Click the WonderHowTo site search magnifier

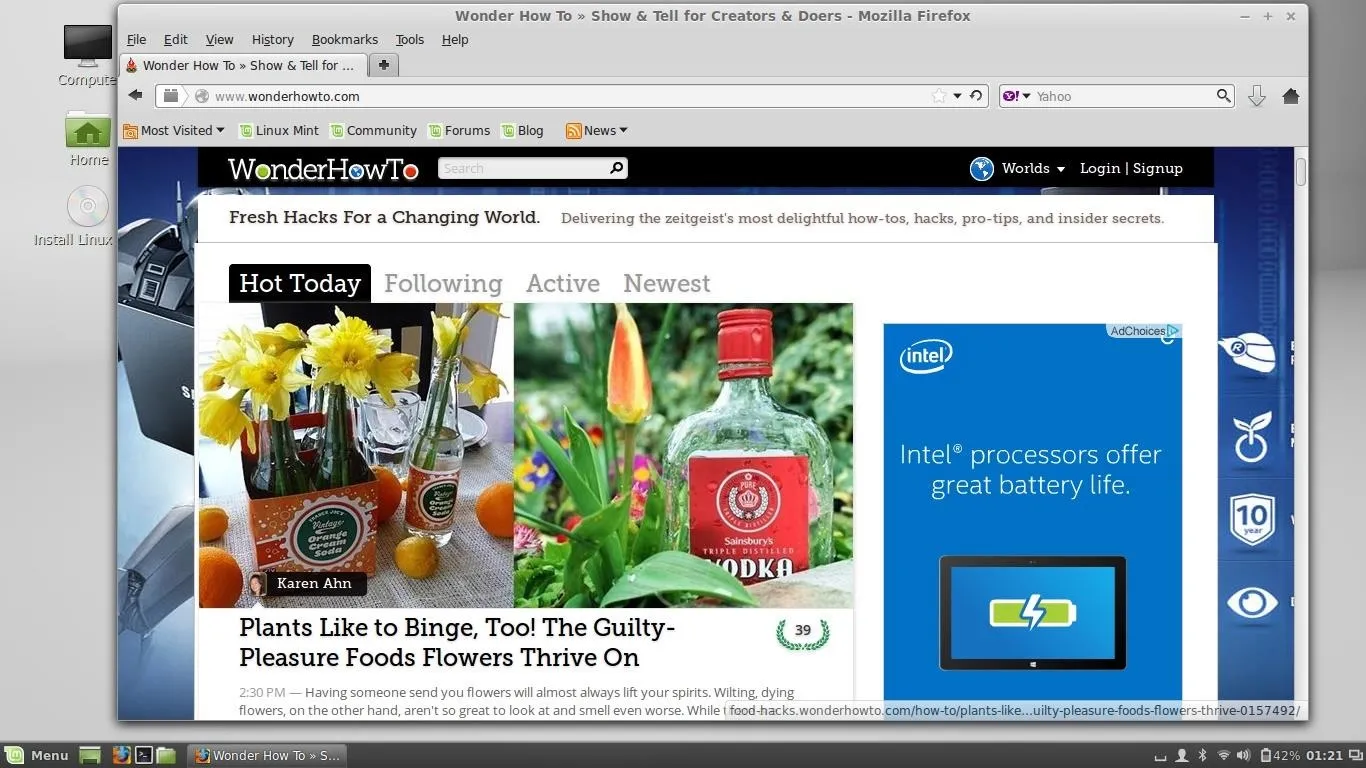click(x=617, y=168)
